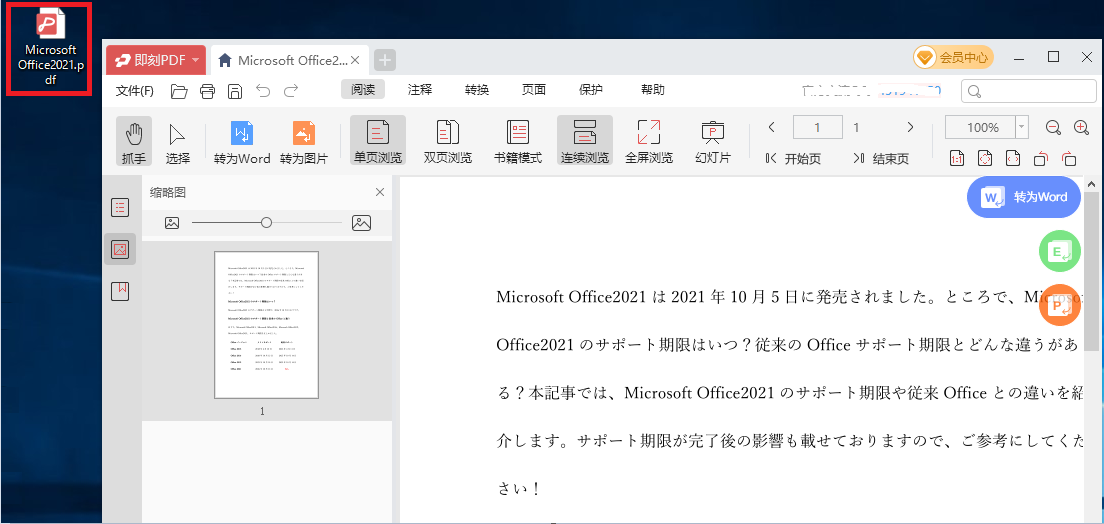1104x524 pixels.
Task: Switch to 单页浏览 single page view
Action: pyautogui.click(x=377, y=141)
